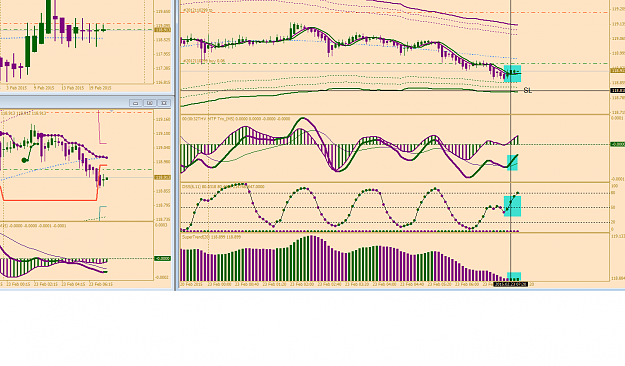The width and height of the screenshot is (625, 366).
Task: Click the 23 Feb 02:00 time axis label
Action: coord(302,284)
